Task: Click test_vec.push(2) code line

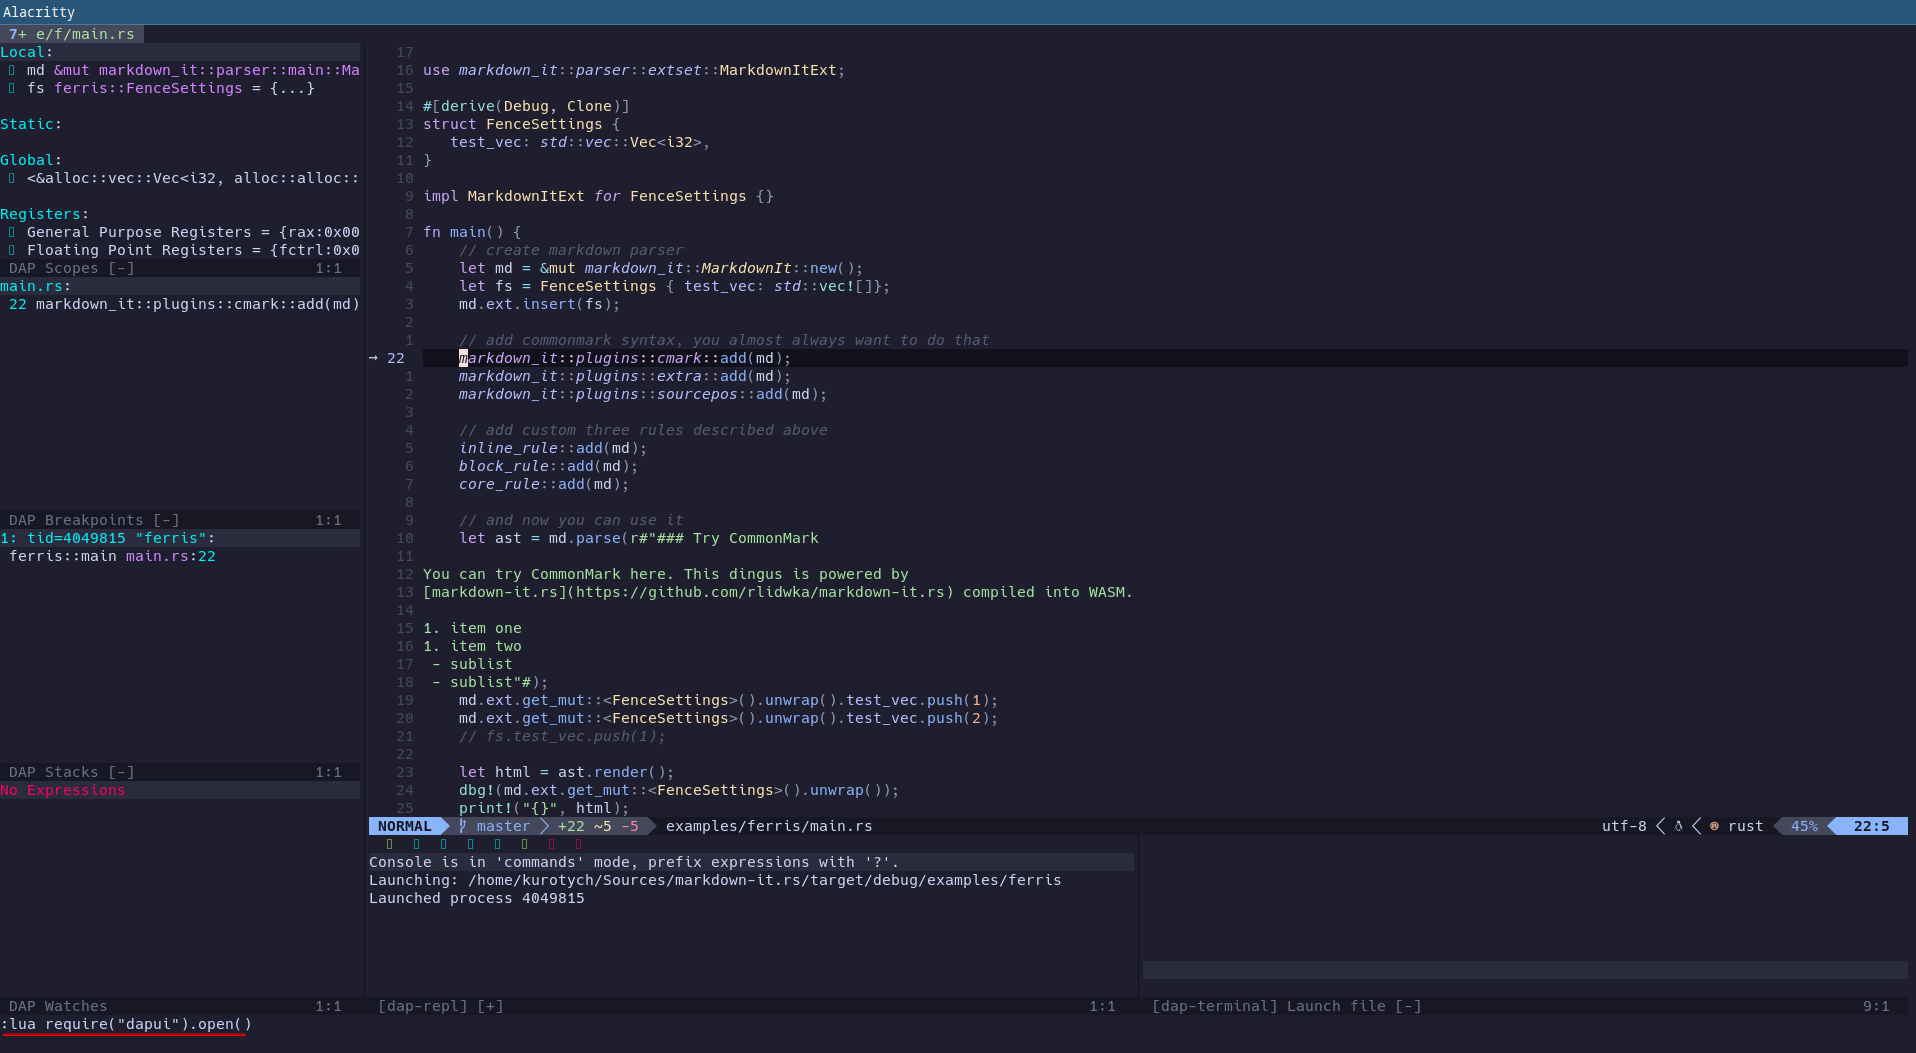Action: 728,718
